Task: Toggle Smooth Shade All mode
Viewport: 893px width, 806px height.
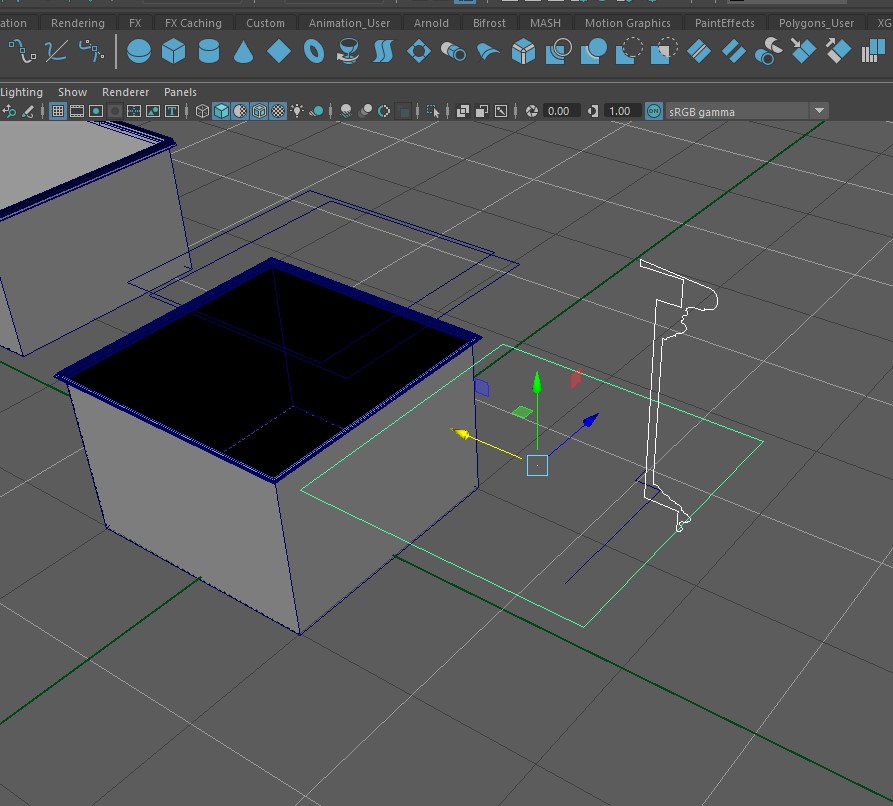Action: click(x=221, y=111)
